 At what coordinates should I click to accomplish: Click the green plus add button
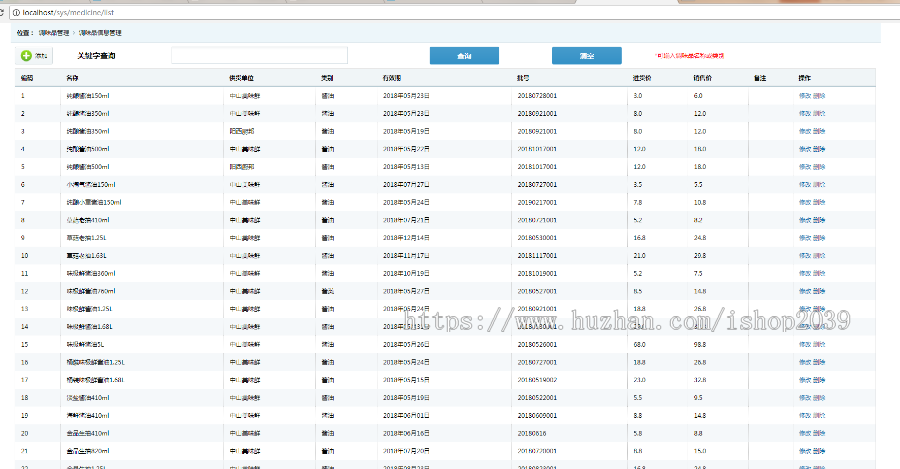(x=34, y=56)
